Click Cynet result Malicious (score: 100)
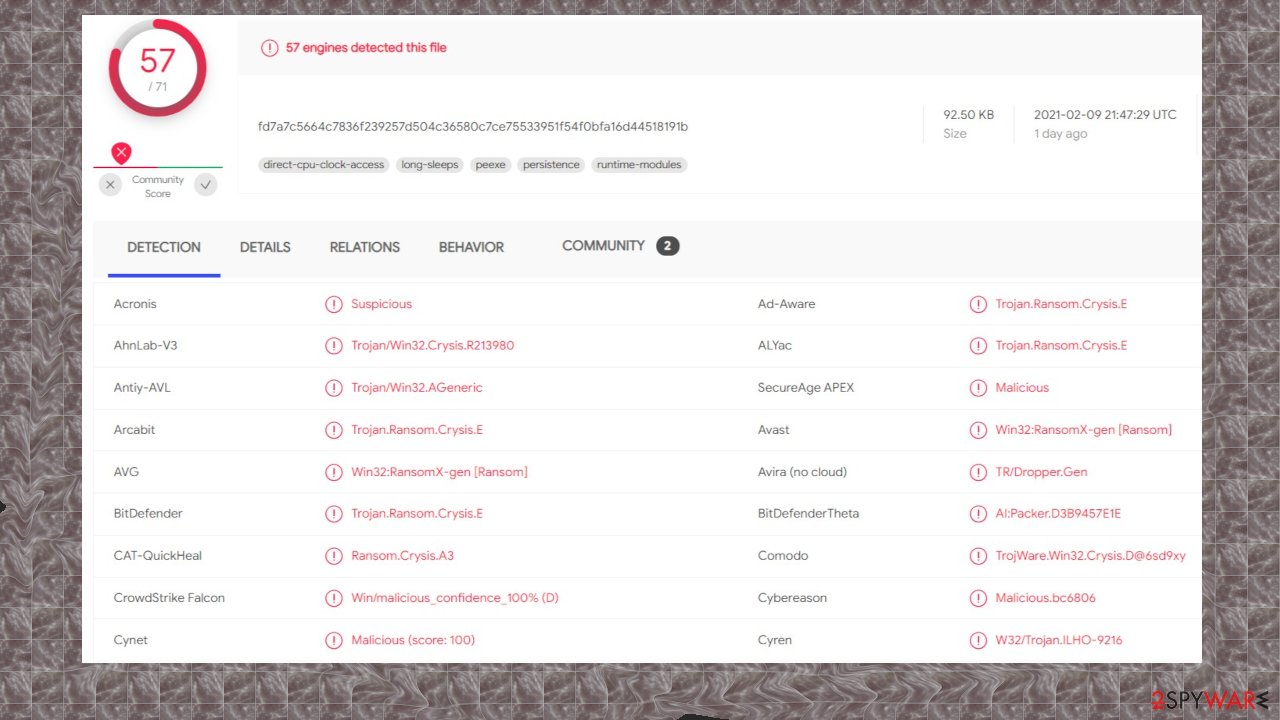 pos(413,640)
